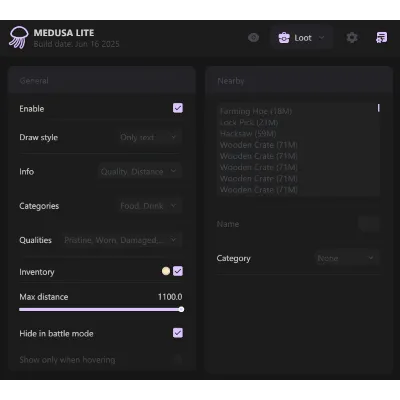Select Farming Hoe (18M) in Nearby list
The width and height of the screenshot is (400, 400).
(256, 111)
